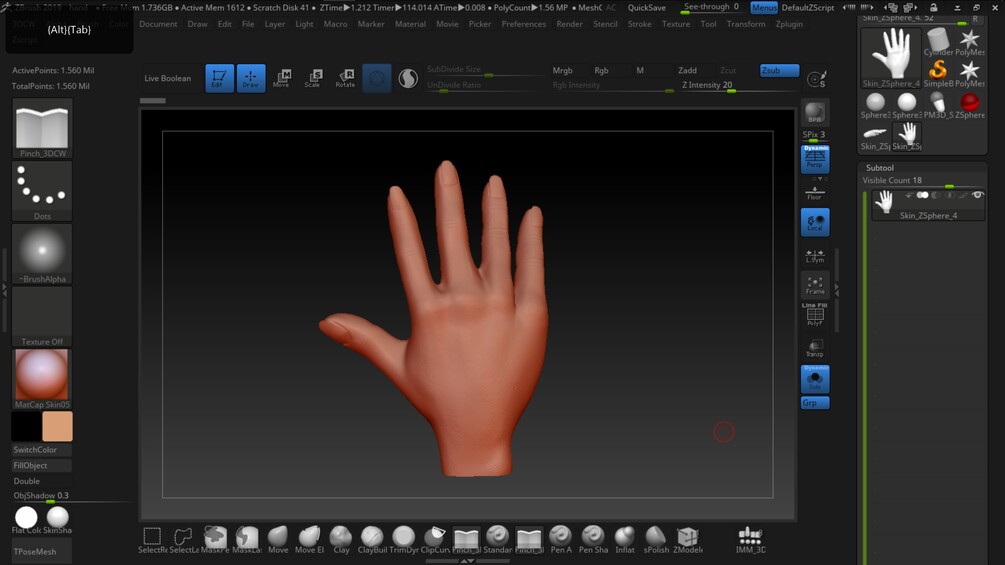The height and width of the screenshot is (565, 1005).
Task: Toggle Dynamic Solo mode
Action: pos(815,379)
